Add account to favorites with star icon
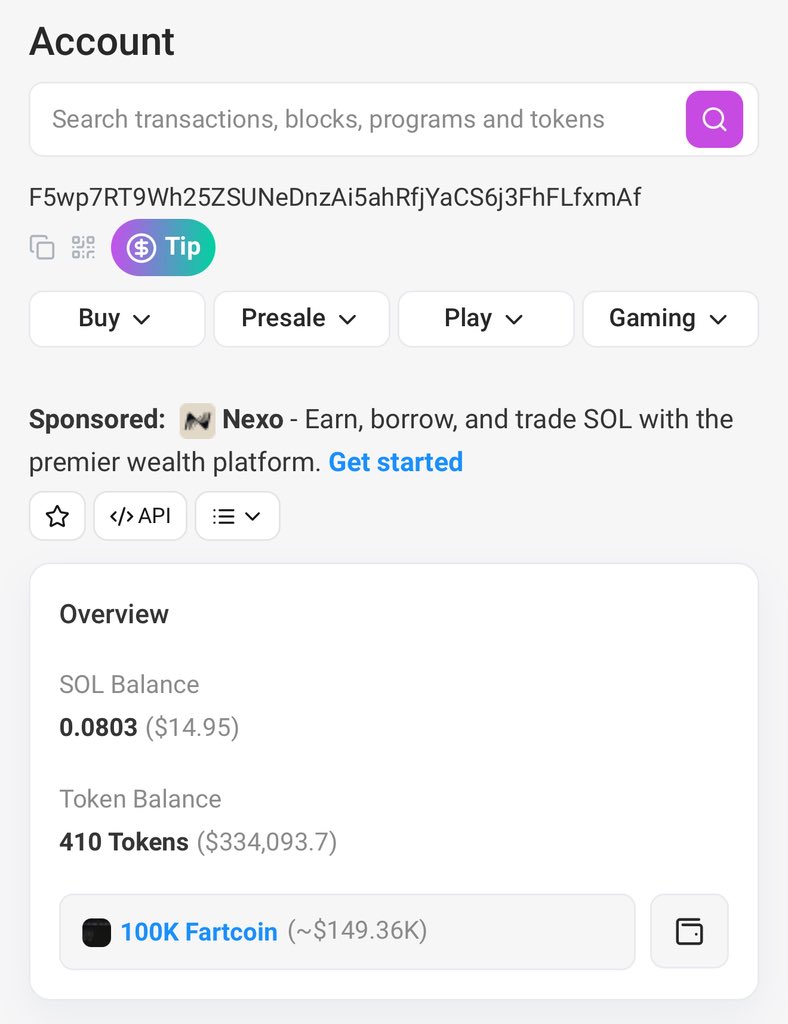 pyautogui.click(x=57, y=516)
